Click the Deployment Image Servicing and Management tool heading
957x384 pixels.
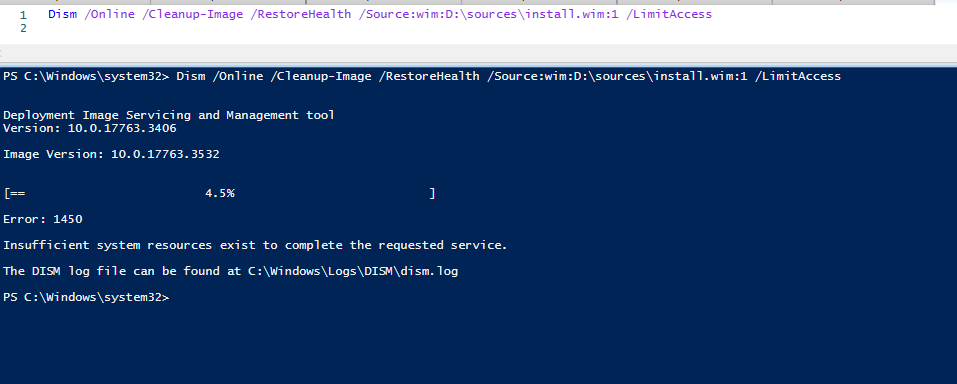168,115
